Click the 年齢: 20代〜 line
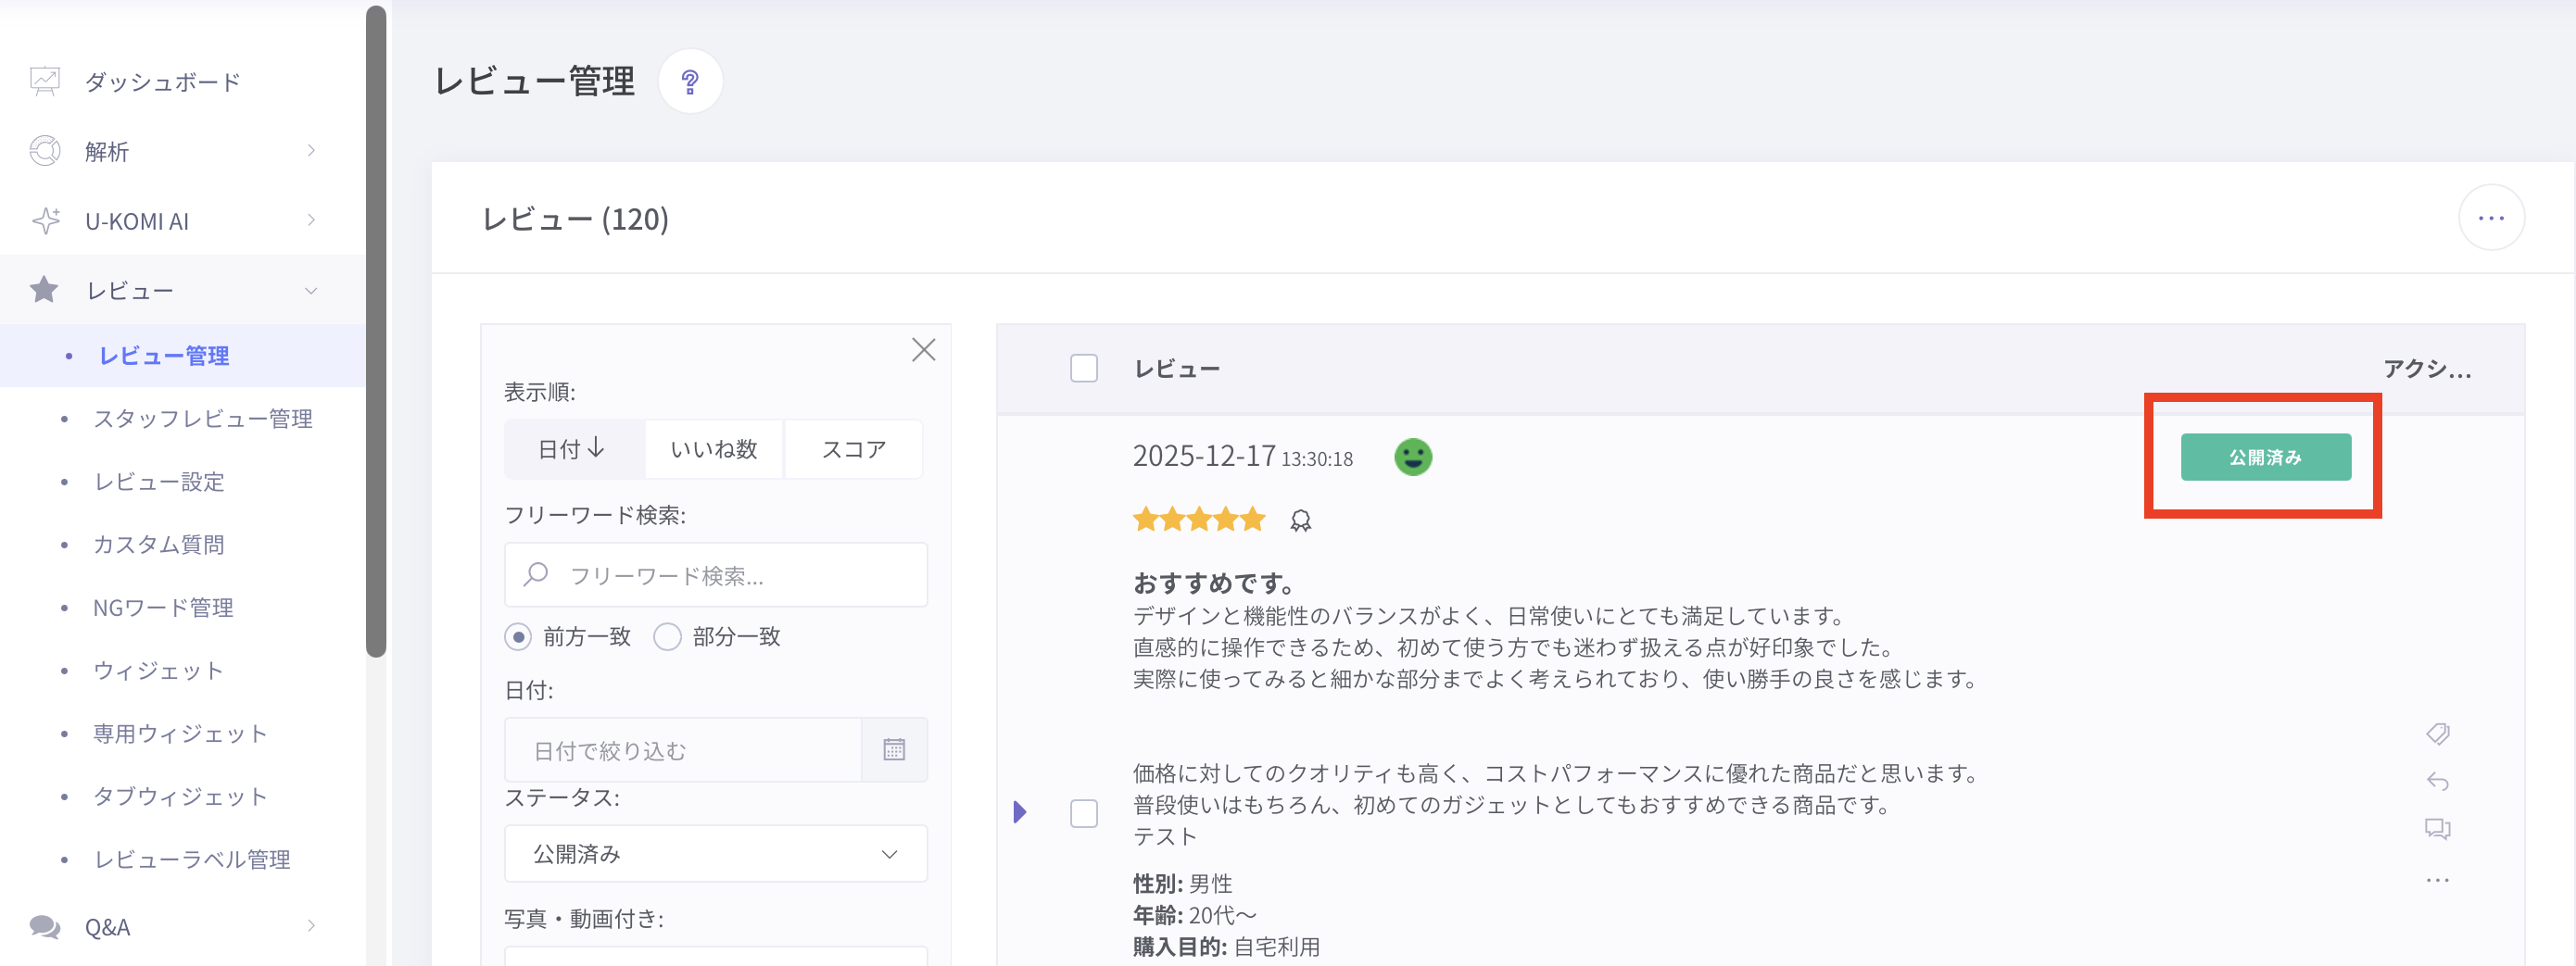 1194,915
